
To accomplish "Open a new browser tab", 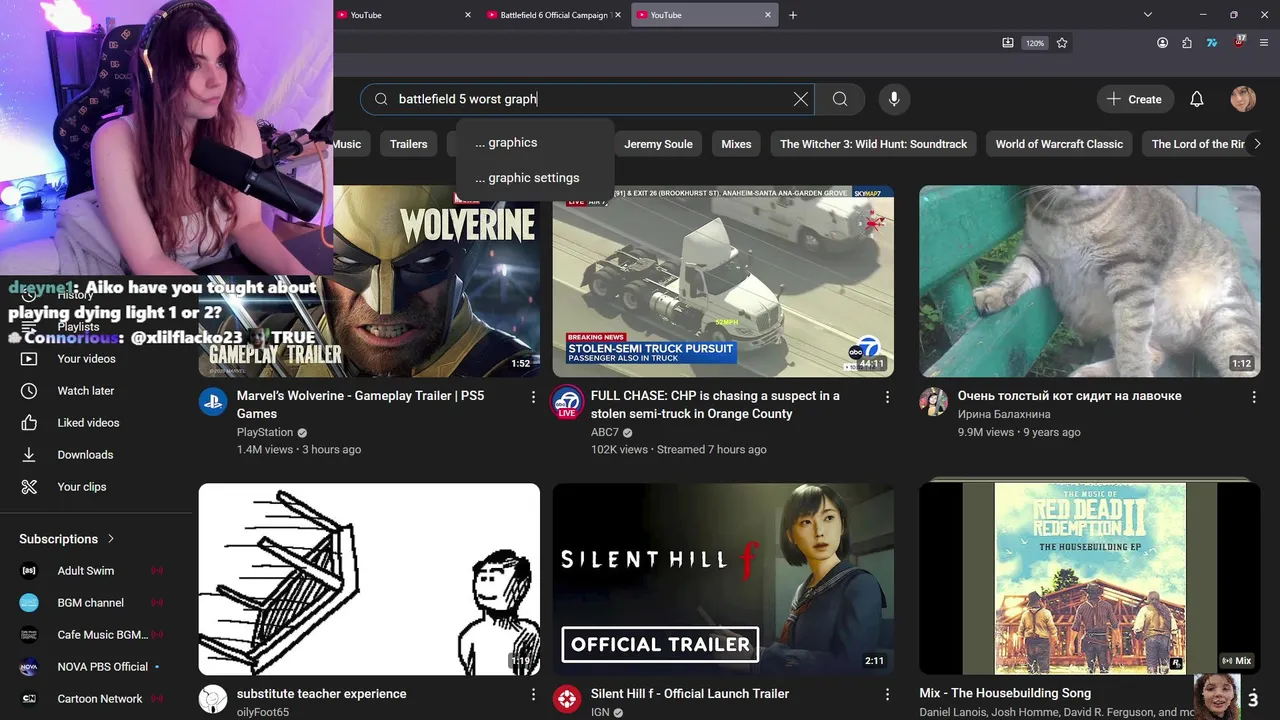I will point(793,15).
